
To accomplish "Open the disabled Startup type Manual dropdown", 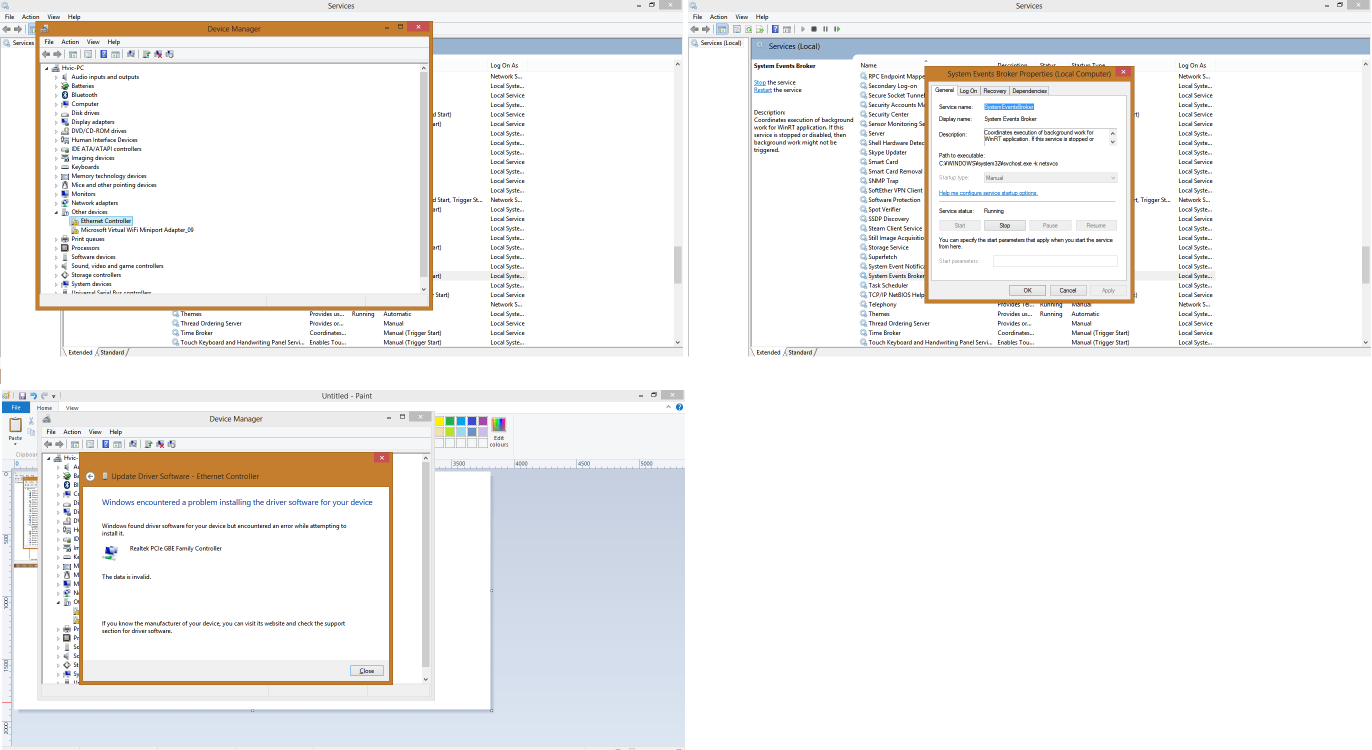I will [x=1050, y=178].
